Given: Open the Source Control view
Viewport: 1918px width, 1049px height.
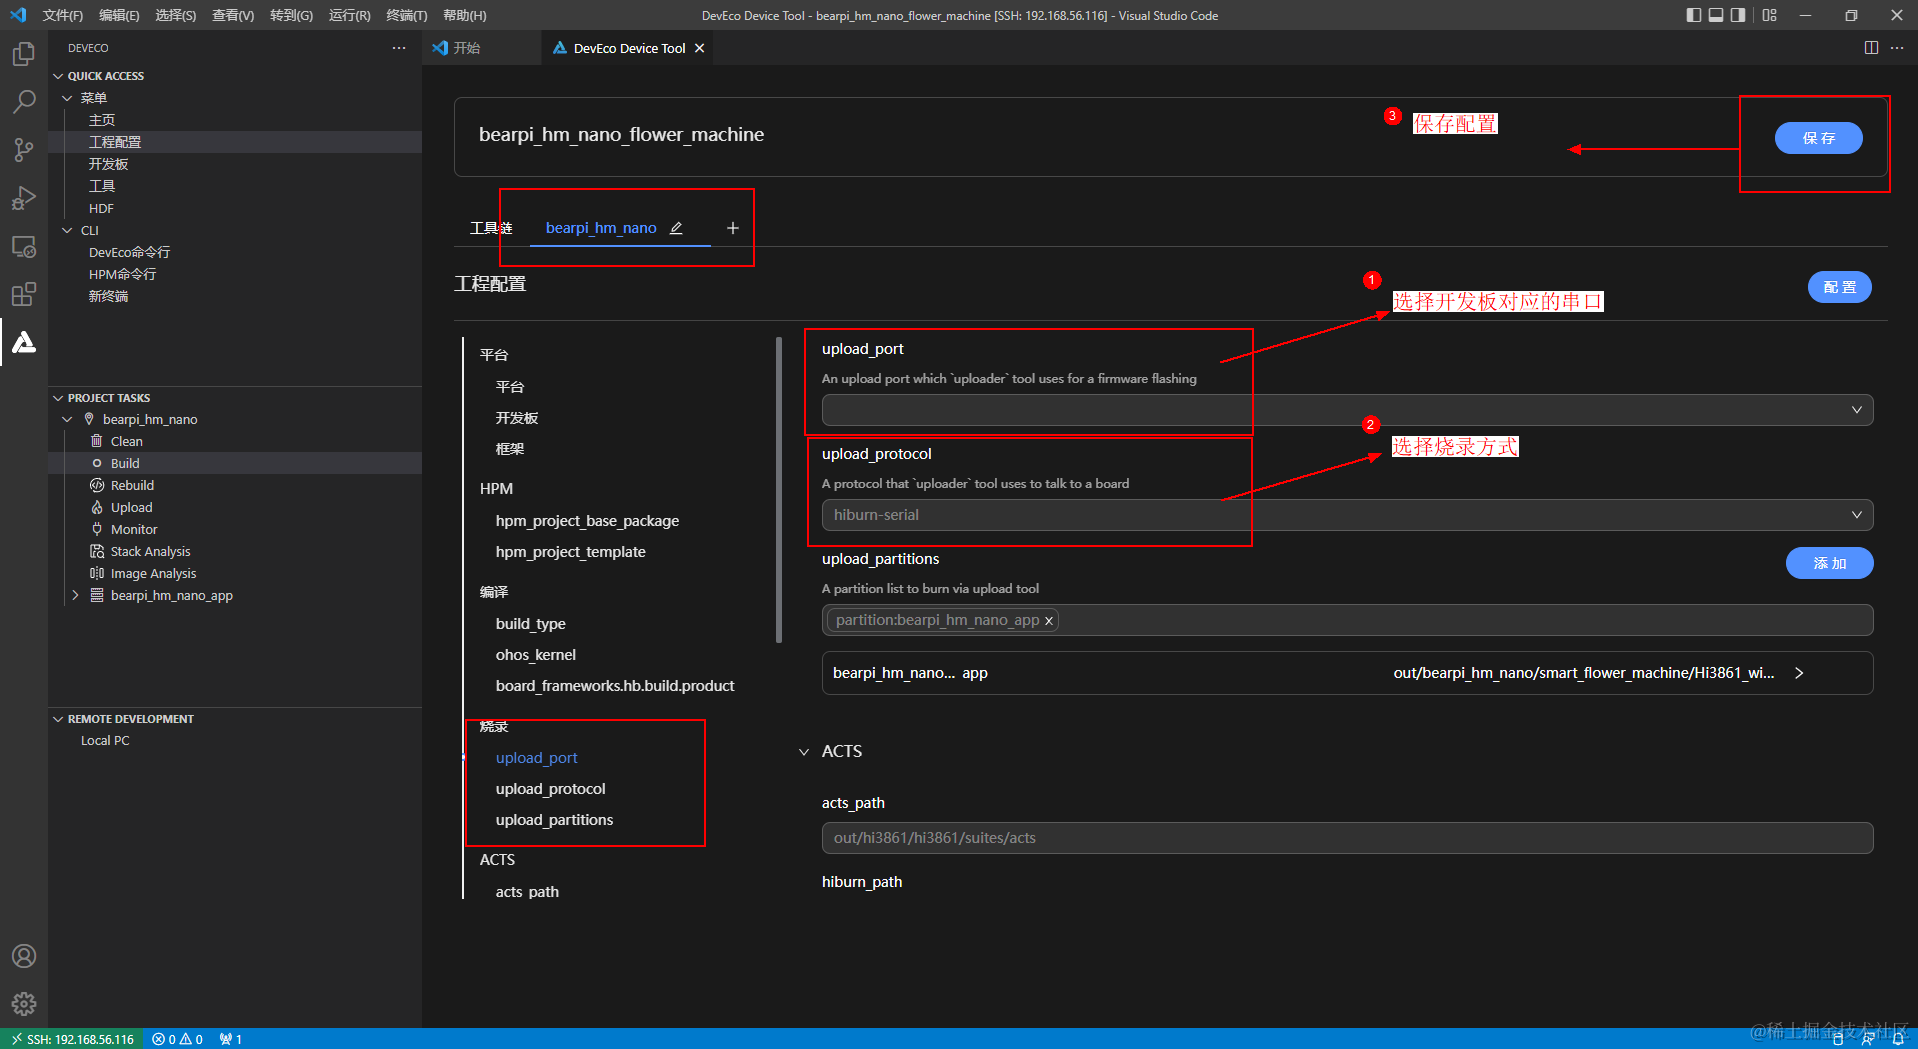Looking at the screenshot, I should point(24,150).
